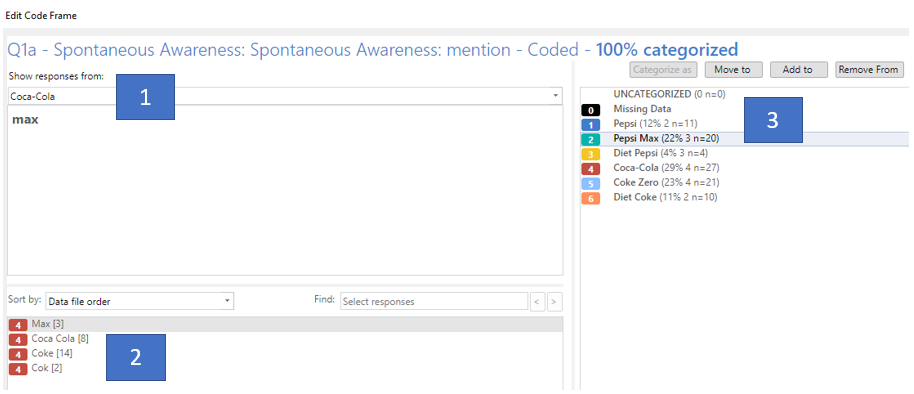This screenshot has width=914, height=394.
Task: Click the yellow 3 code badge
Action: tap(590, 154)
